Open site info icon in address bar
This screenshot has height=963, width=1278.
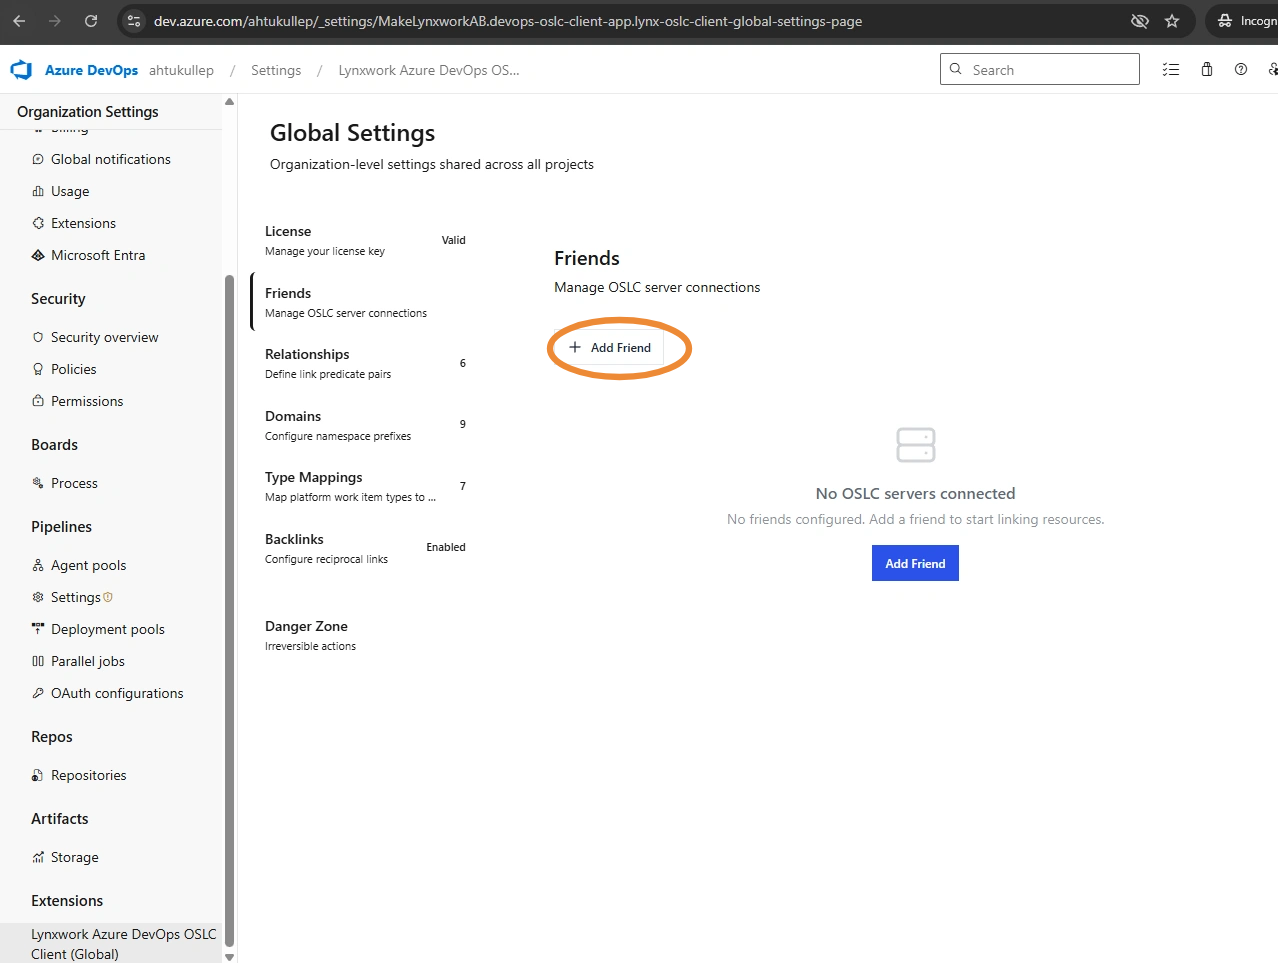click(134, 21)
